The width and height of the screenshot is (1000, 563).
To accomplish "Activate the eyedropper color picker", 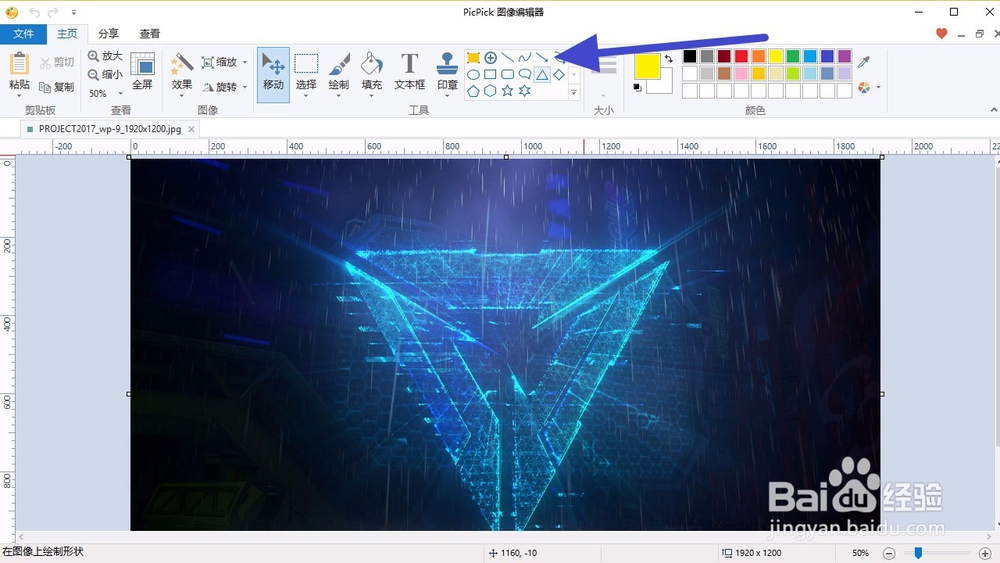I will click(864, 62).
